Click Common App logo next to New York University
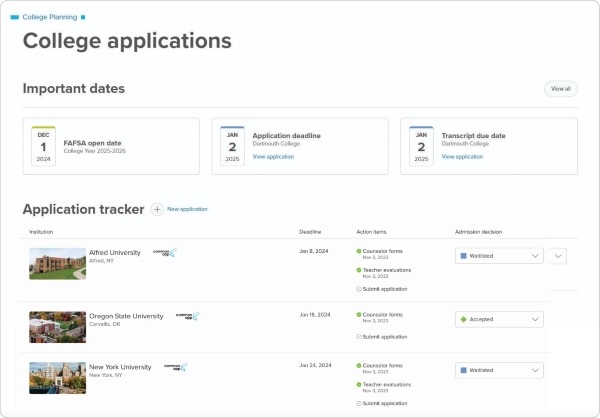The image size is (600, 418). click(x=176, y=367)
